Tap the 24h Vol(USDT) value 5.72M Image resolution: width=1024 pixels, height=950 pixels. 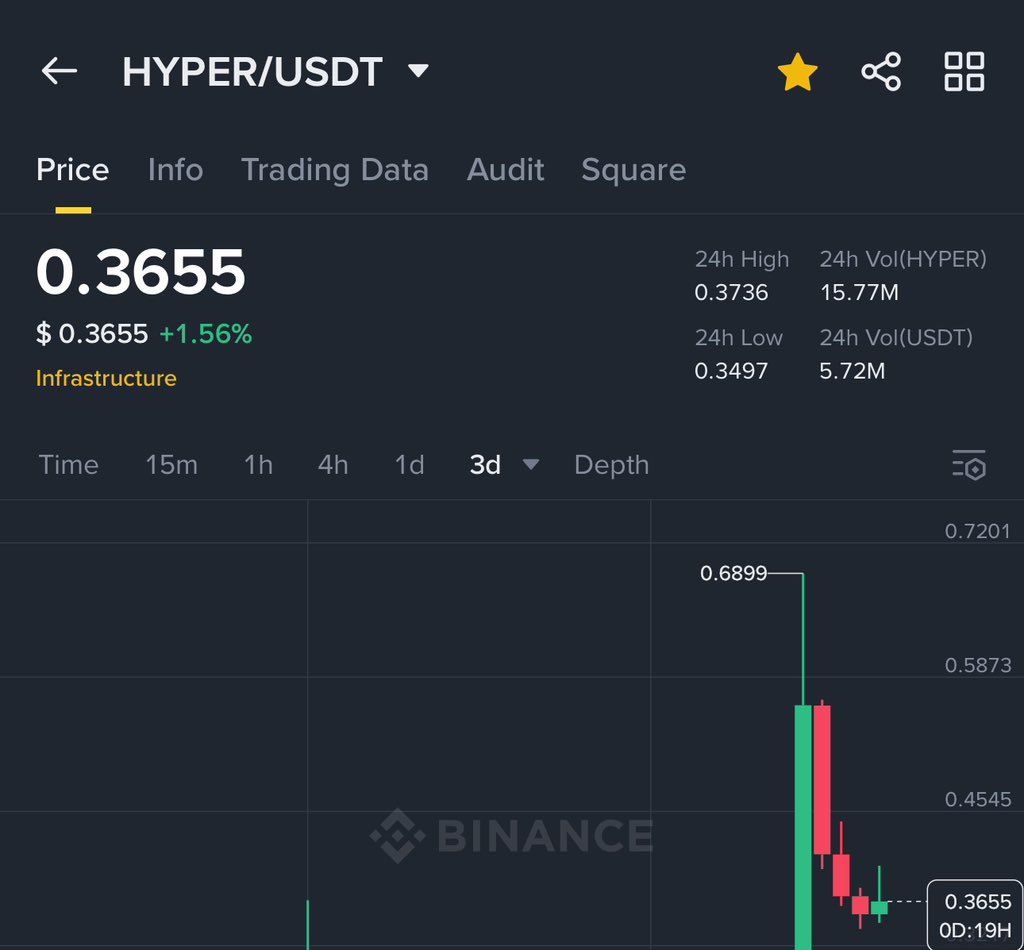click(x=852, y=370)
